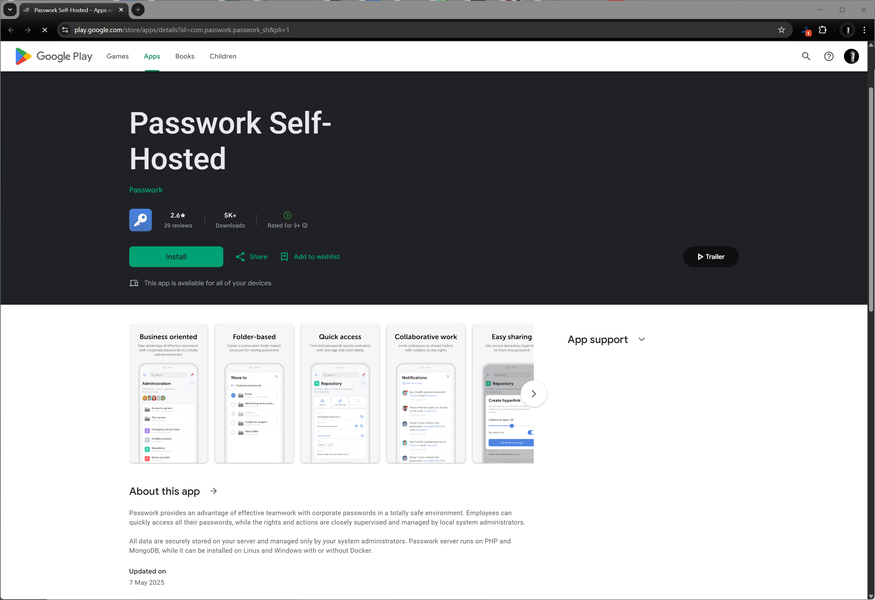Open the Chrome profile icon

tap(847, 30)
